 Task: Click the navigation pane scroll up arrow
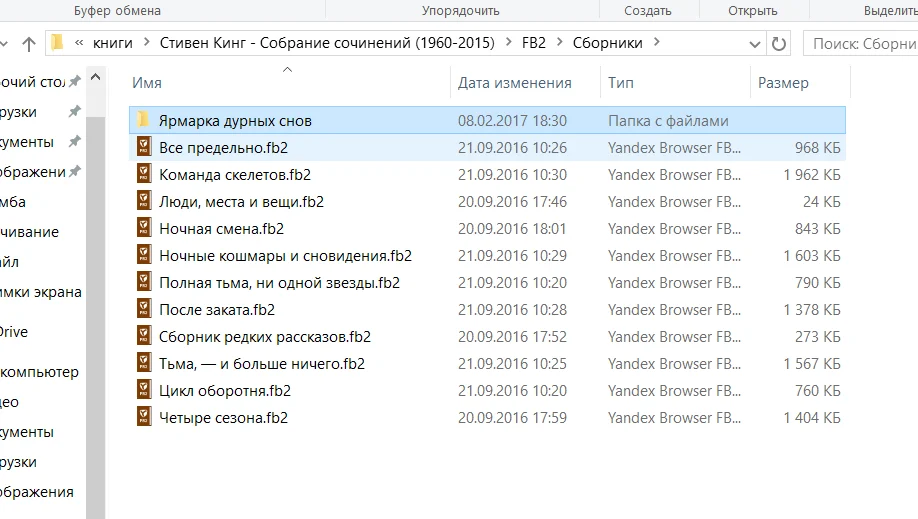pos(95,77)
